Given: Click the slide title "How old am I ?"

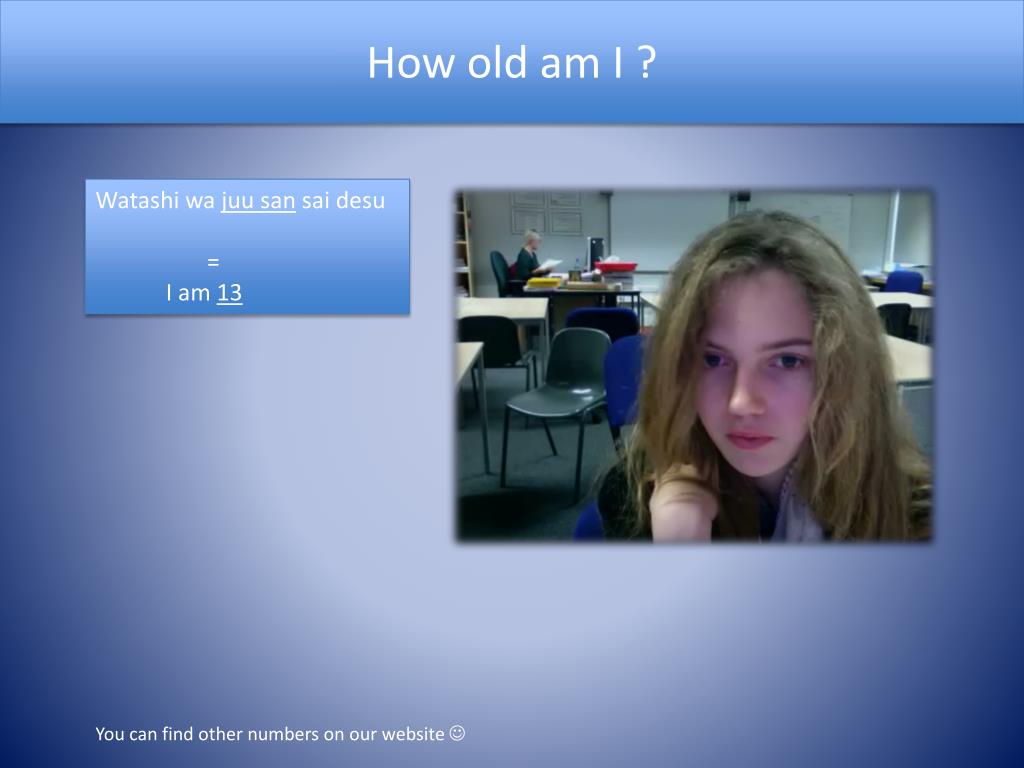Looking at the screenshot, I should 511,63.
